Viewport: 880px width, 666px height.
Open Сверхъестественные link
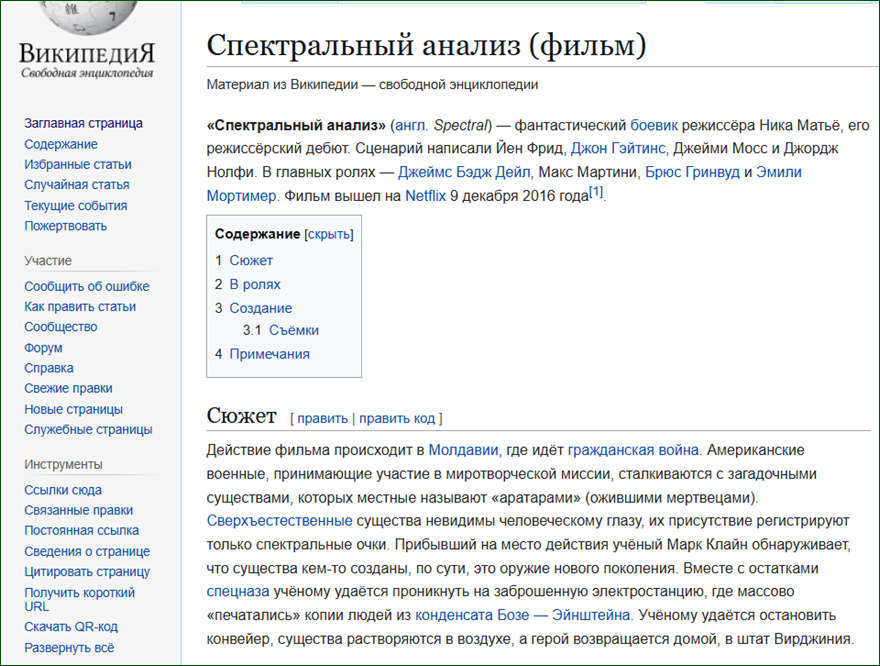(279, 521)
